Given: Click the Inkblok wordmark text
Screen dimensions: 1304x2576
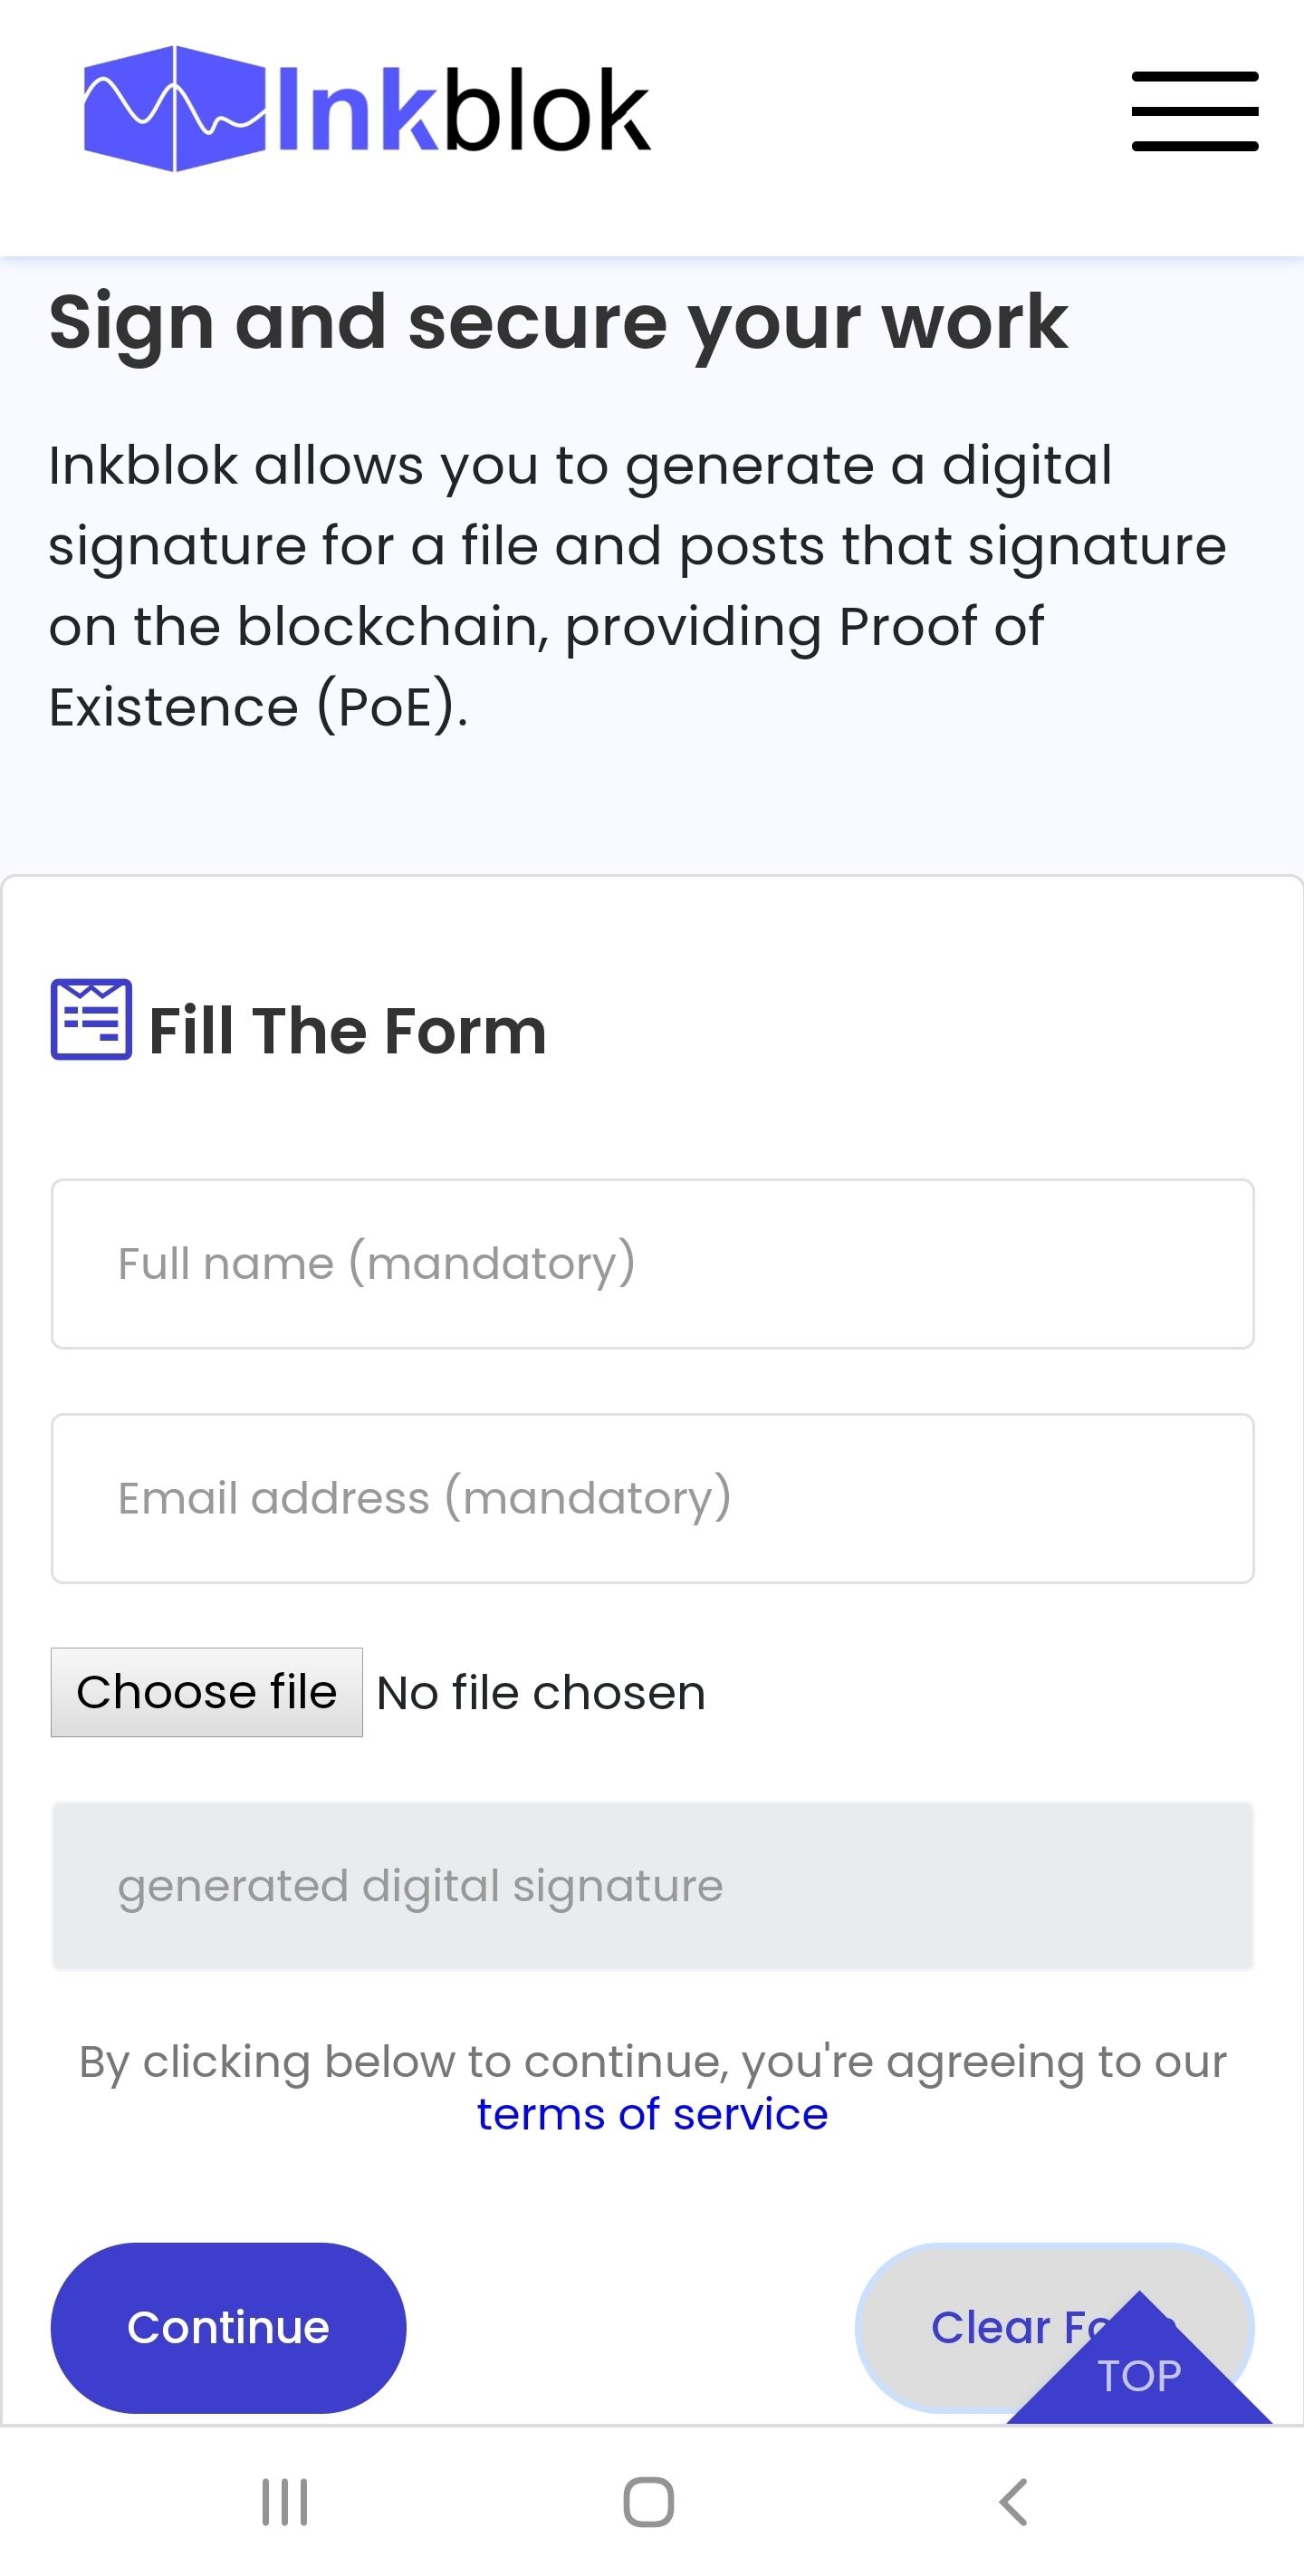Looking at the screenshot, I should coord(463,110).
